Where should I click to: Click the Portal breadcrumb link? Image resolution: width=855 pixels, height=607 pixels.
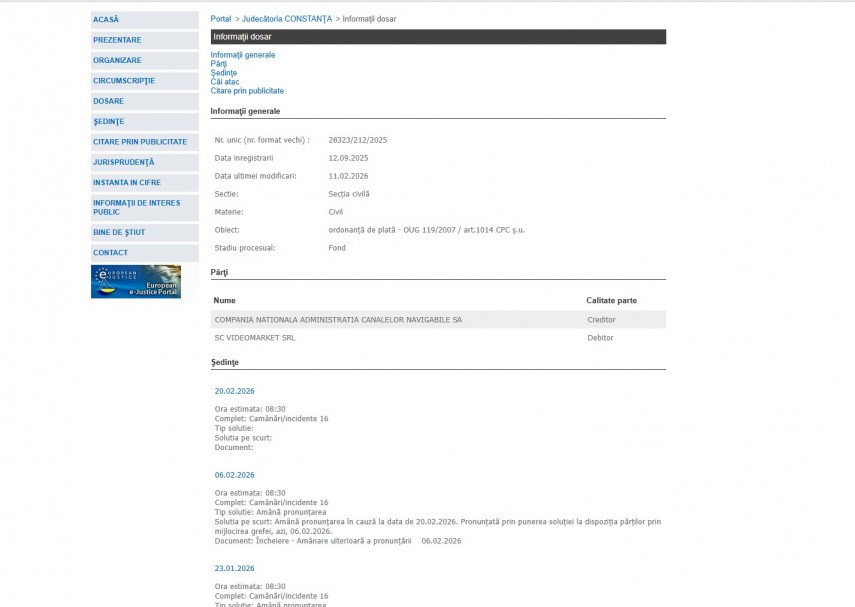[220, 19]
